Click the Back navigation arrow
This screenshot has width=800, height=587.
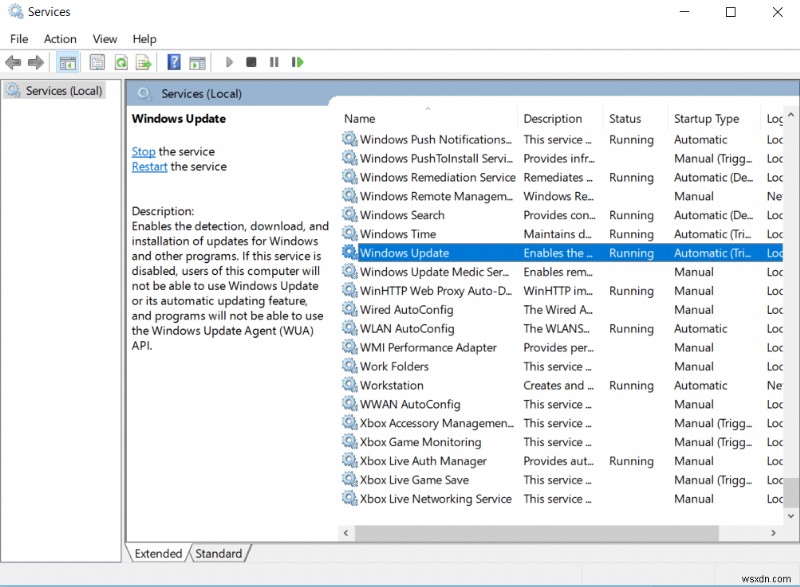pos(13,62)
